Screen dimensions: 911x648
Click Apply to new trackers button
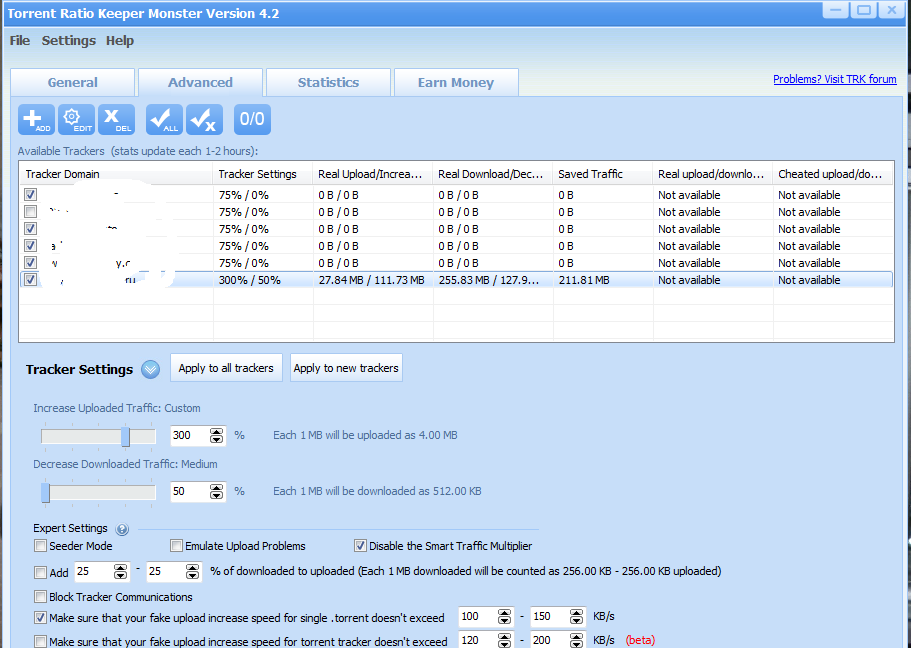346,368
